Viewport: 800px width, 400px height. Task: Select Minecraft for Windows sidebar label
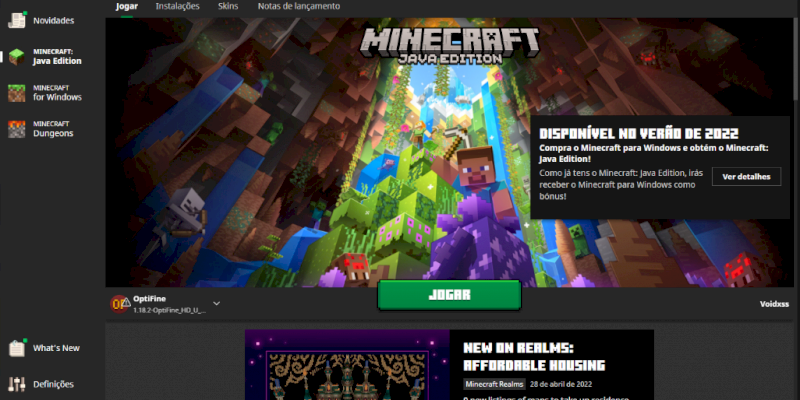pos(57,93)
